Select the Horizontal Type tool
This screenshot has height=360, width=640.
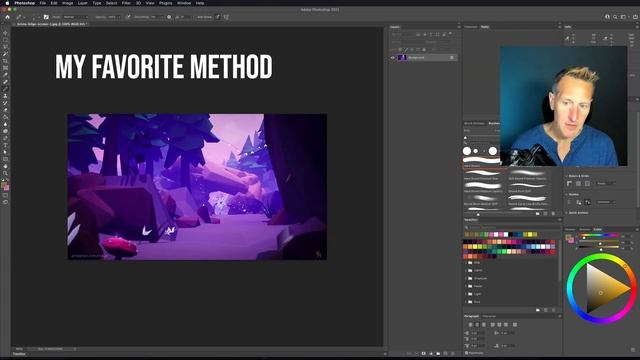tap(5, 145)
